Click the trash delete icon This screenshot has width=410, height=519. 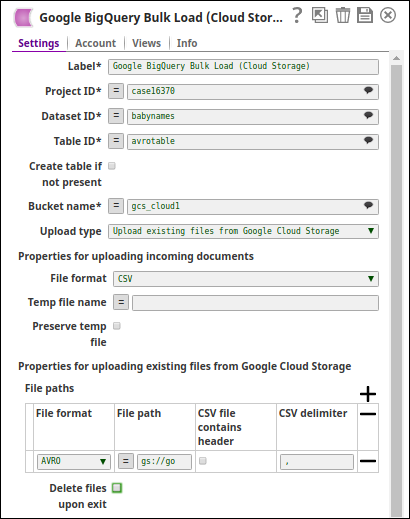(342, 15)
